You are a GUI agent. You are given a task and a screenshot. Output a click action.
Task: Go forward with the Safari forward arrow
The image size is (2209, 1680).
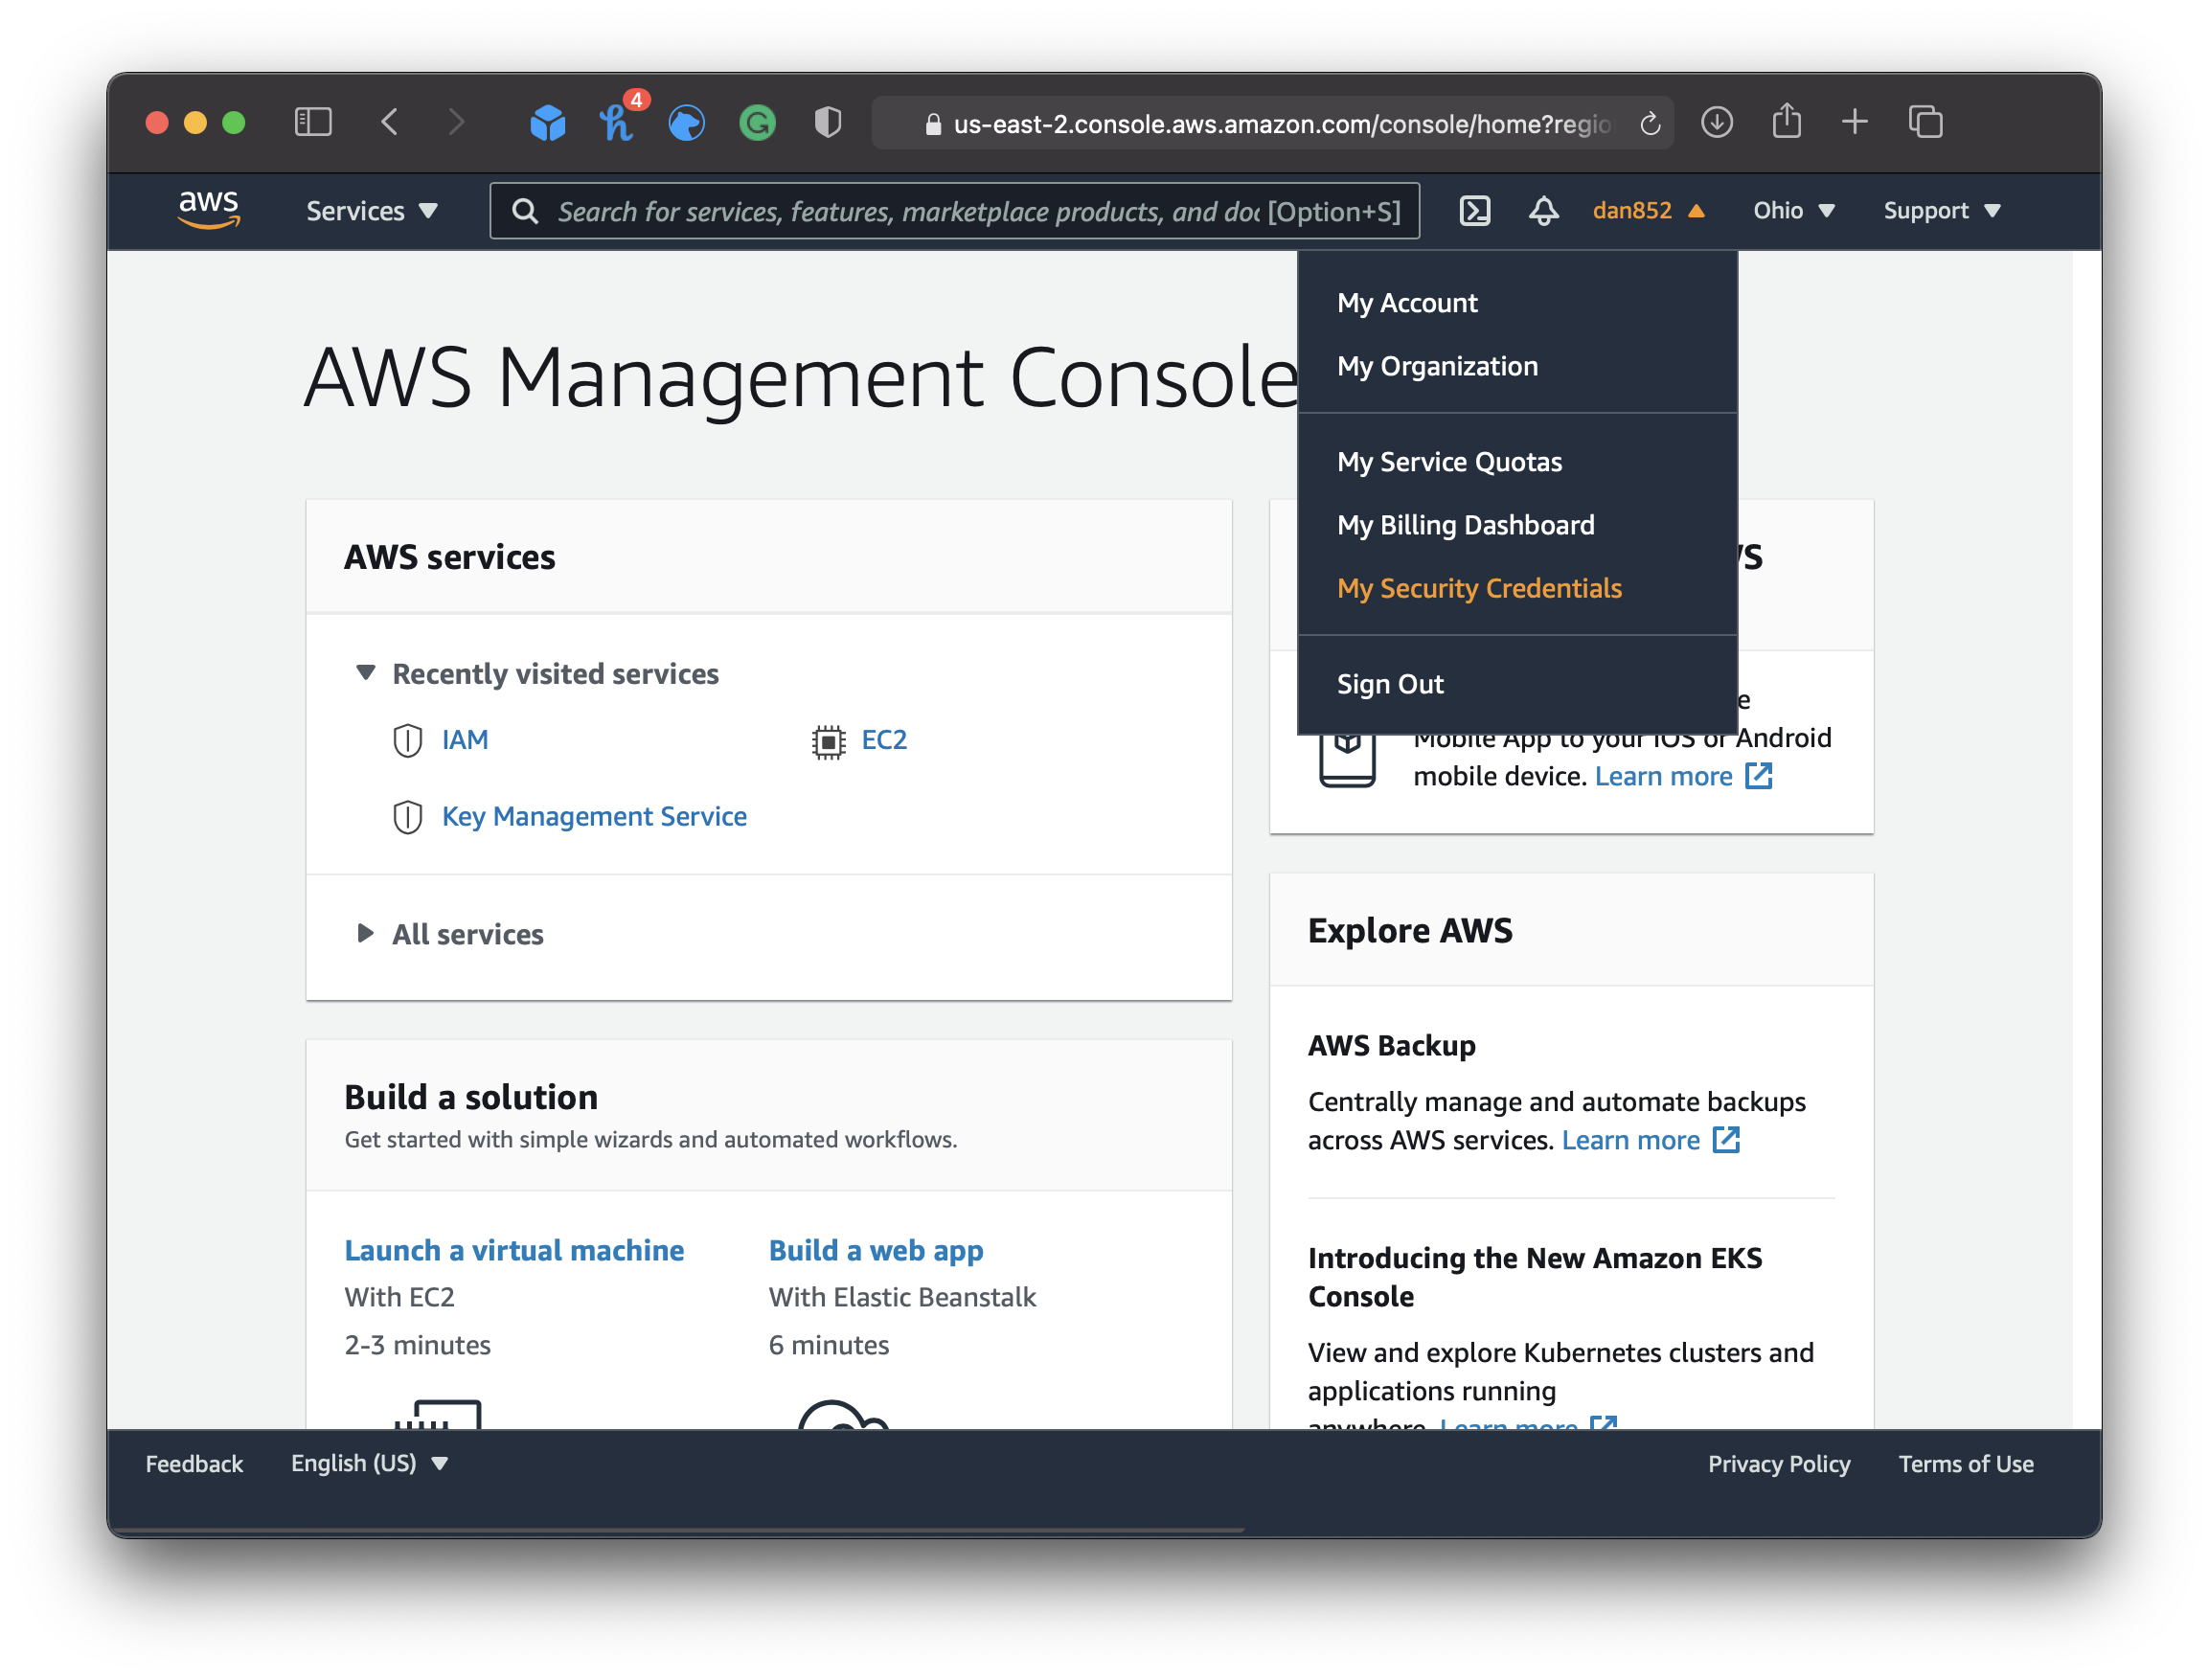pyautogui.click(x=456, y=123)
